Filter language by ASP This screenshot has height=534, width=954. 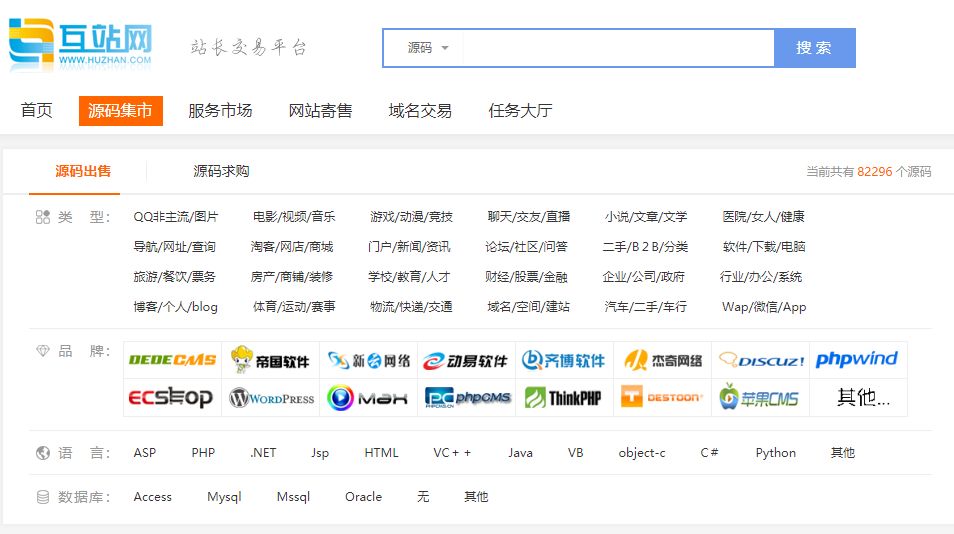(145, 453)
